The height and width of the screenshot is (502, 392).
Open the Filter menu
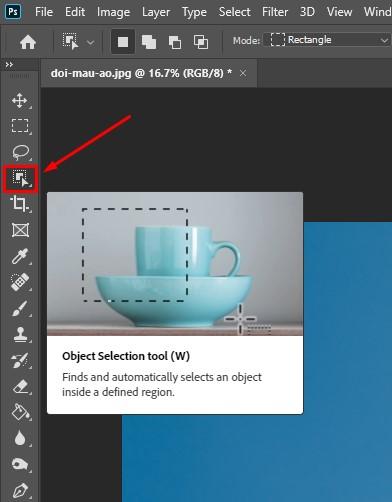275,12
